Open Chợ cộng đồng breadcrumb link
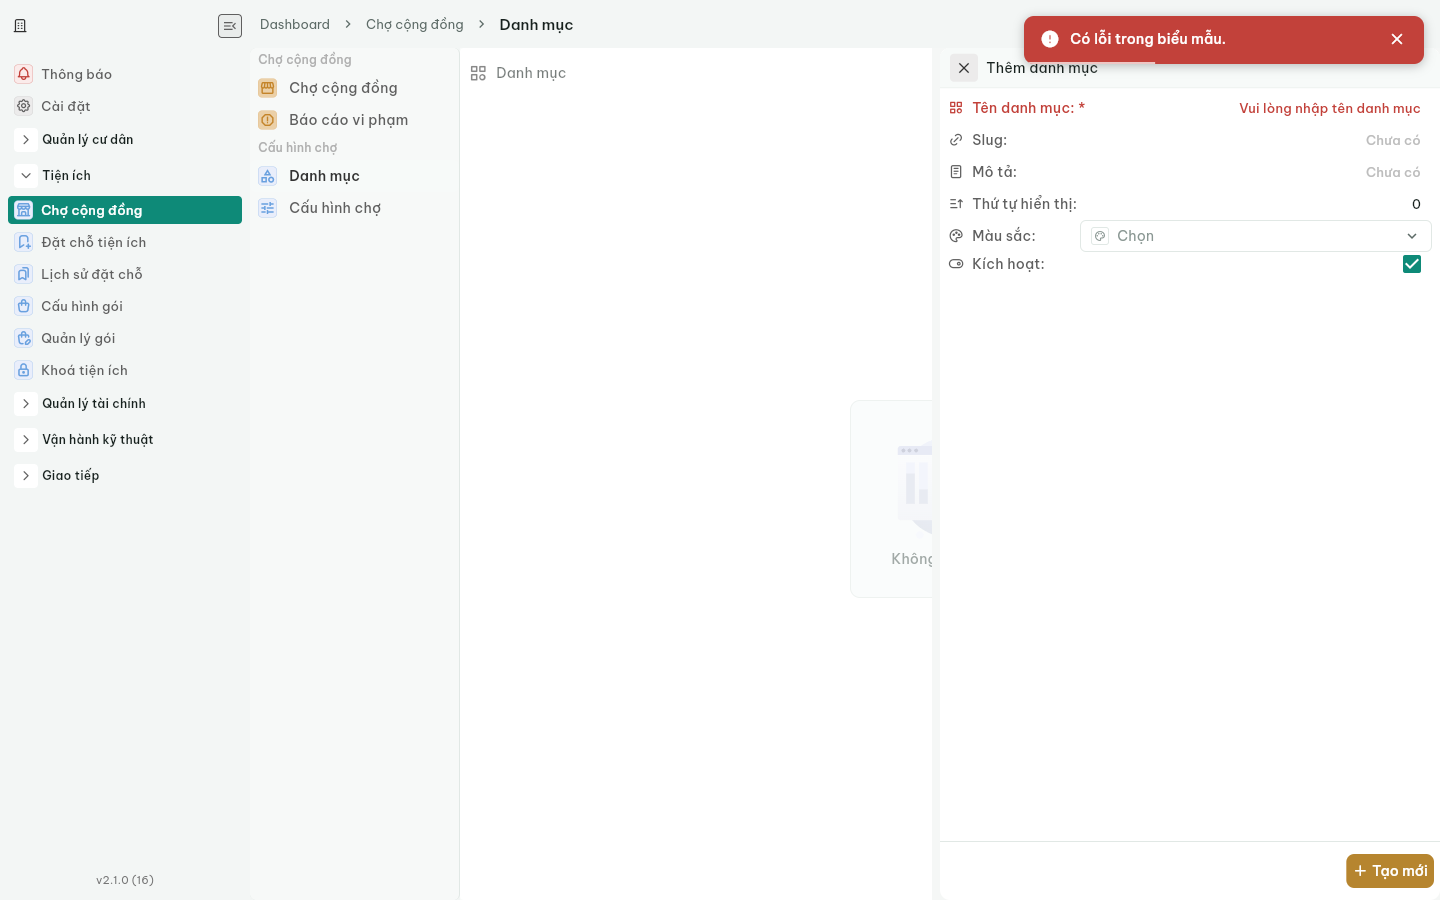 tap(415, 24)
